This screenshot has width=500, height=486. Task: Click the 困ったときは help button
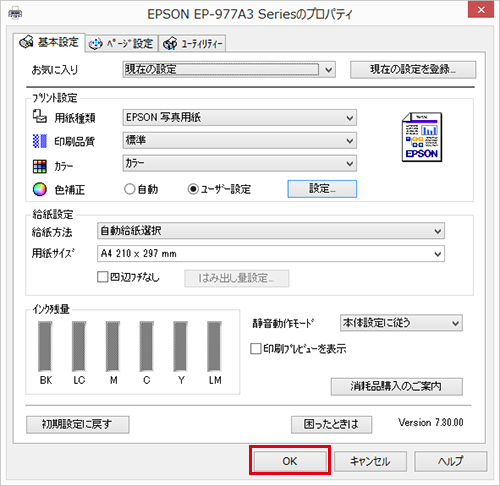click(331, 424)
